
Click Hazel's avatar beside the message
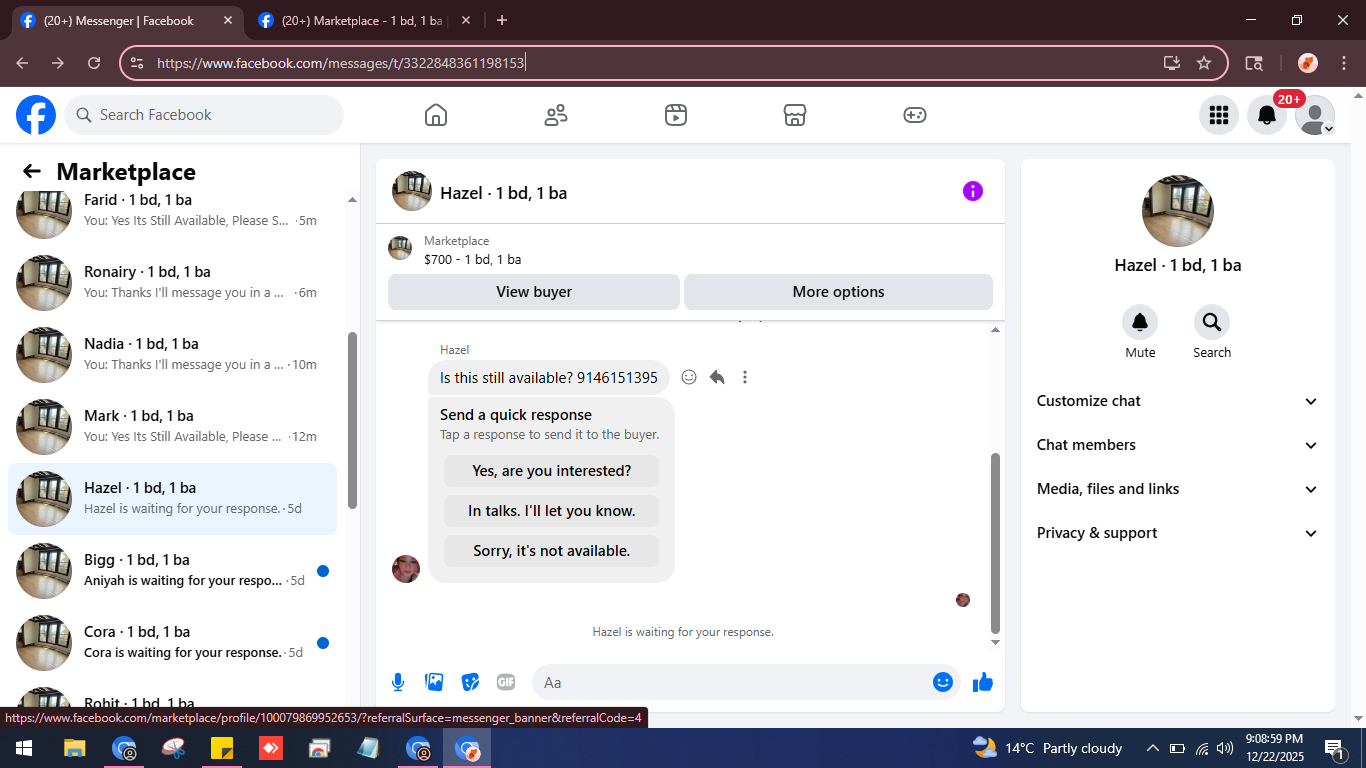[x=406, y=569]
